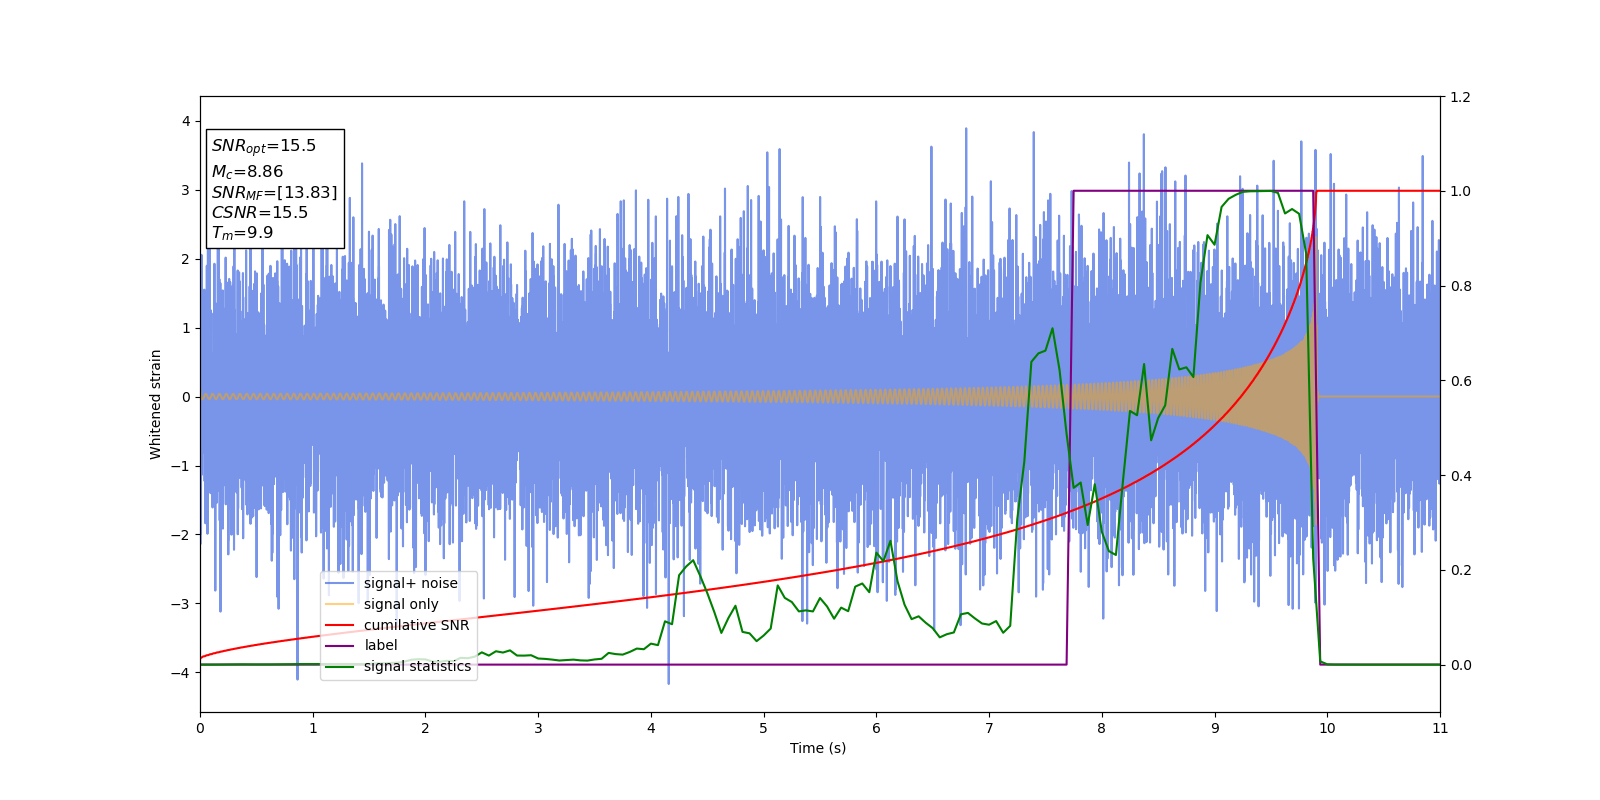
Task: Click the red cumilative SNR legend line
Action: (x=340, y=625)
